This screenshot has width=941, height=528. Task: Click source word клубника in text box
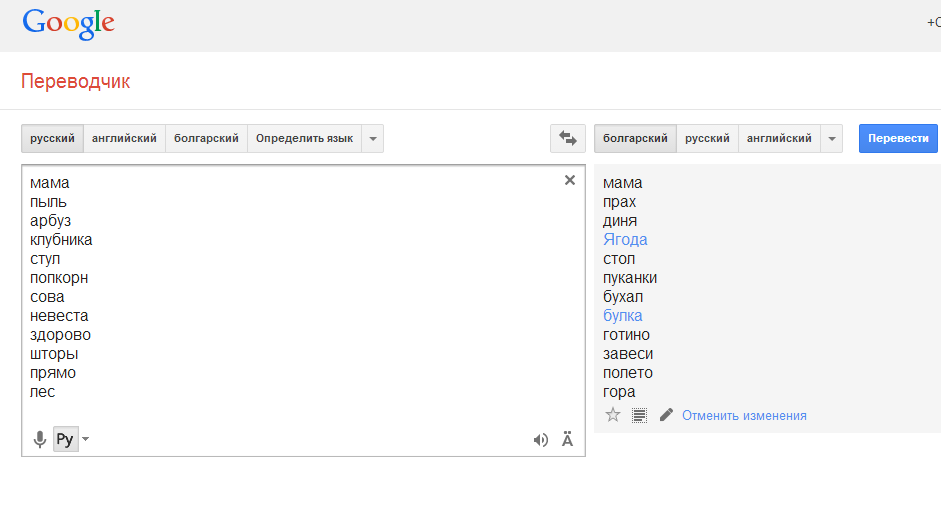pos(61,239)
